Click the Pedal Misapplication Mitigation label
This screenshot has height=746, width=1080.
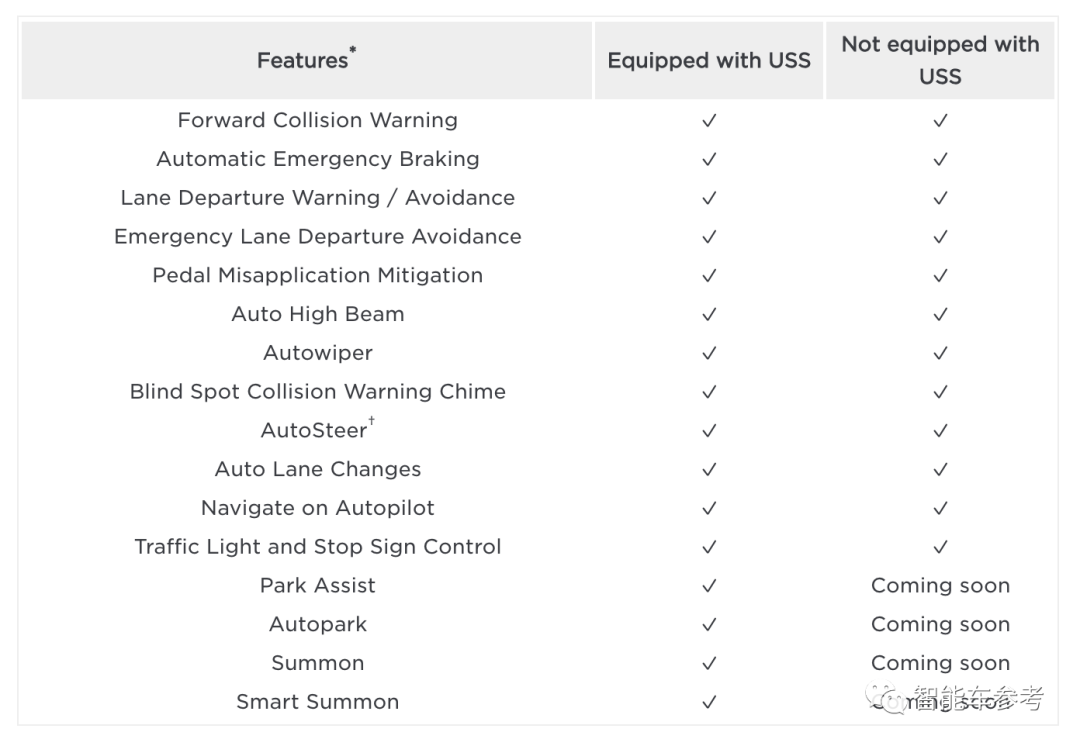click(x=318, y=275)
